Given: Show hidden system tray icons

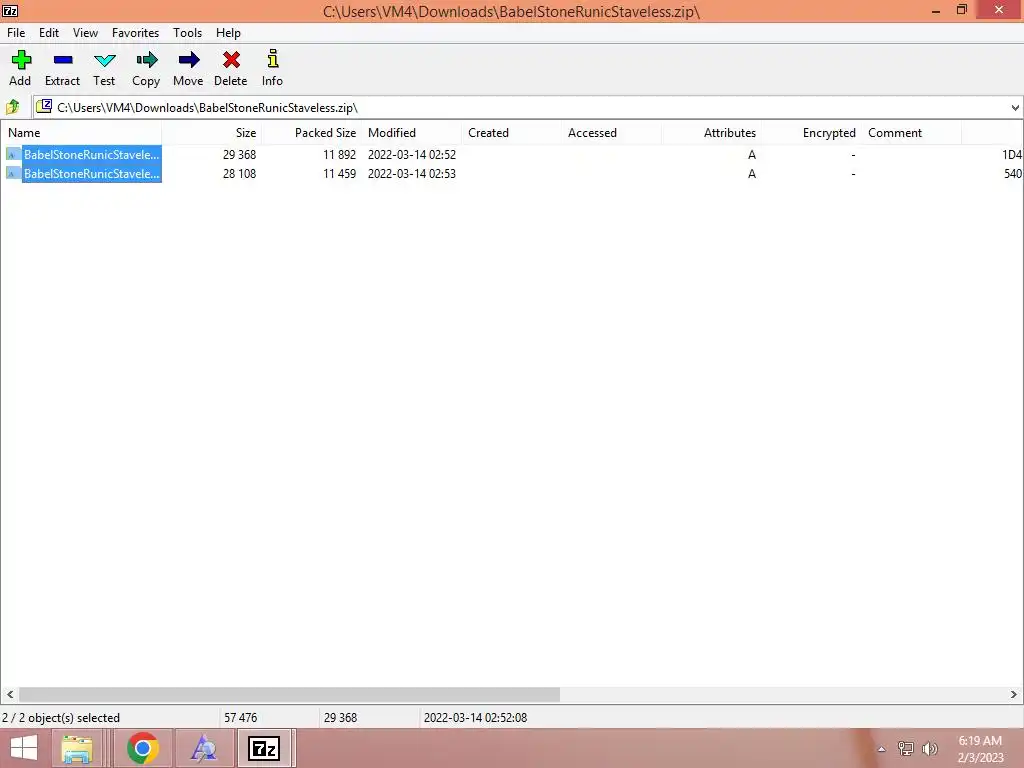Looking at the screenshot, I should (x=881, y=749).
